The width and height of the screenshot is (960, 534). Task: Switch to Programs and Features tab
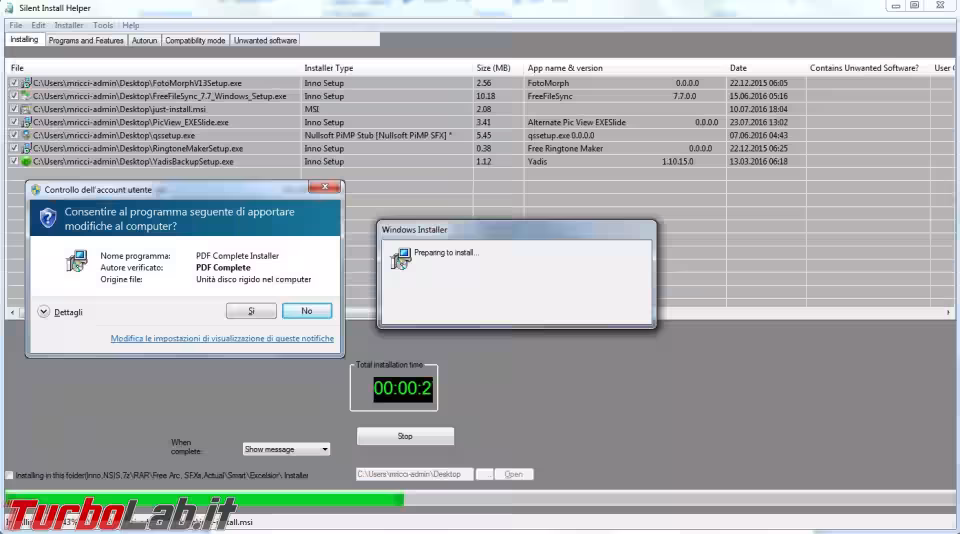pyautogui.click(x=86, y=40)
